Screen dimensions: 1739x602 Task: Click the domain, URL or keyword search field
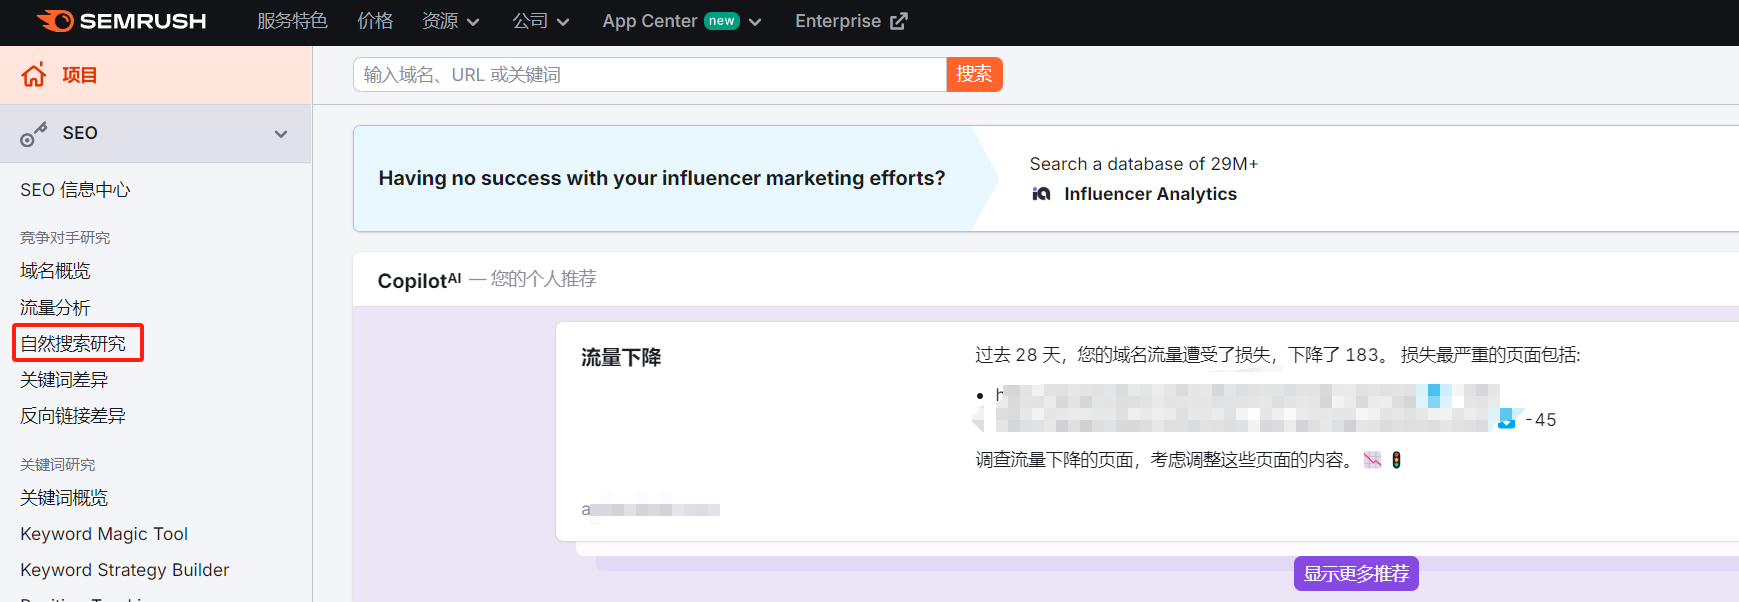point(649,75)
